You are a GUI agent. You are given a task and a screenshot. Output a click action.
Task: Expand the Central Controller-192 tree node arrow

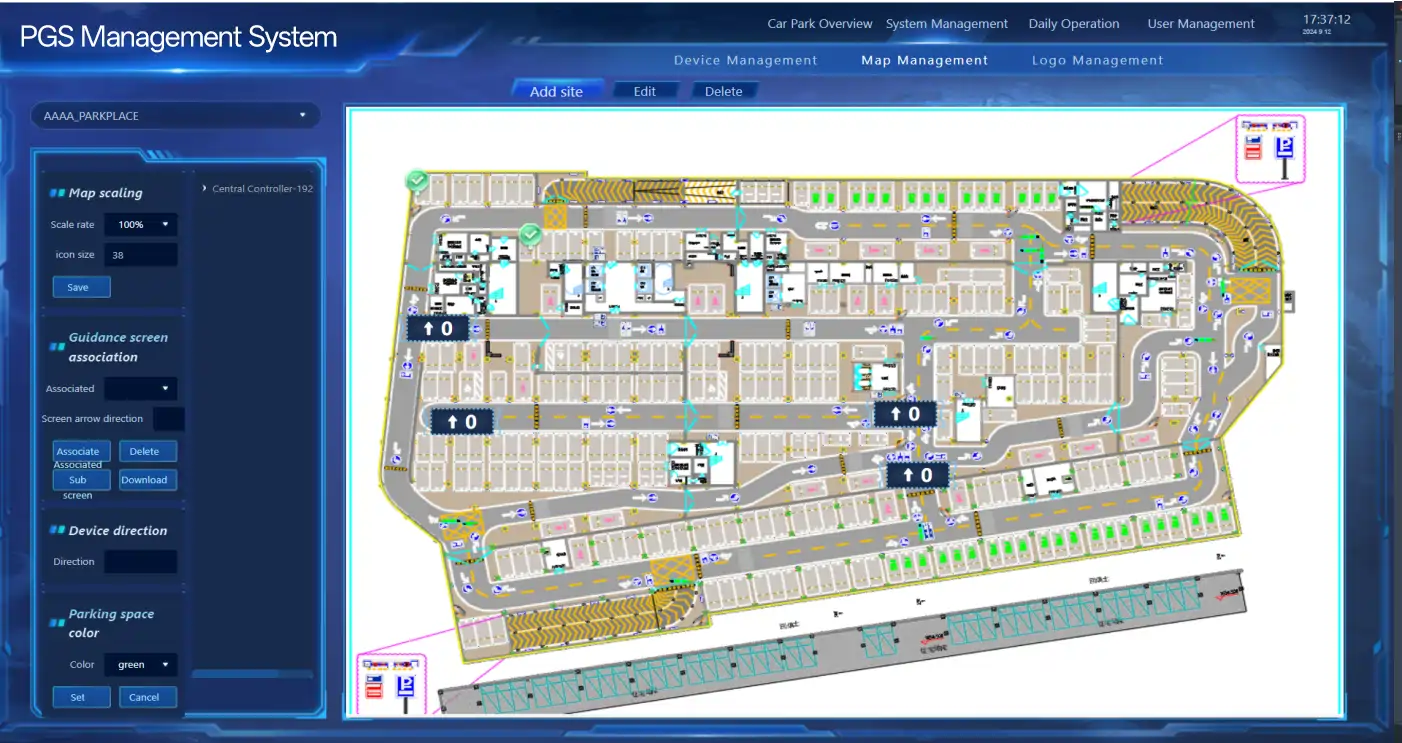pos(205,188)
